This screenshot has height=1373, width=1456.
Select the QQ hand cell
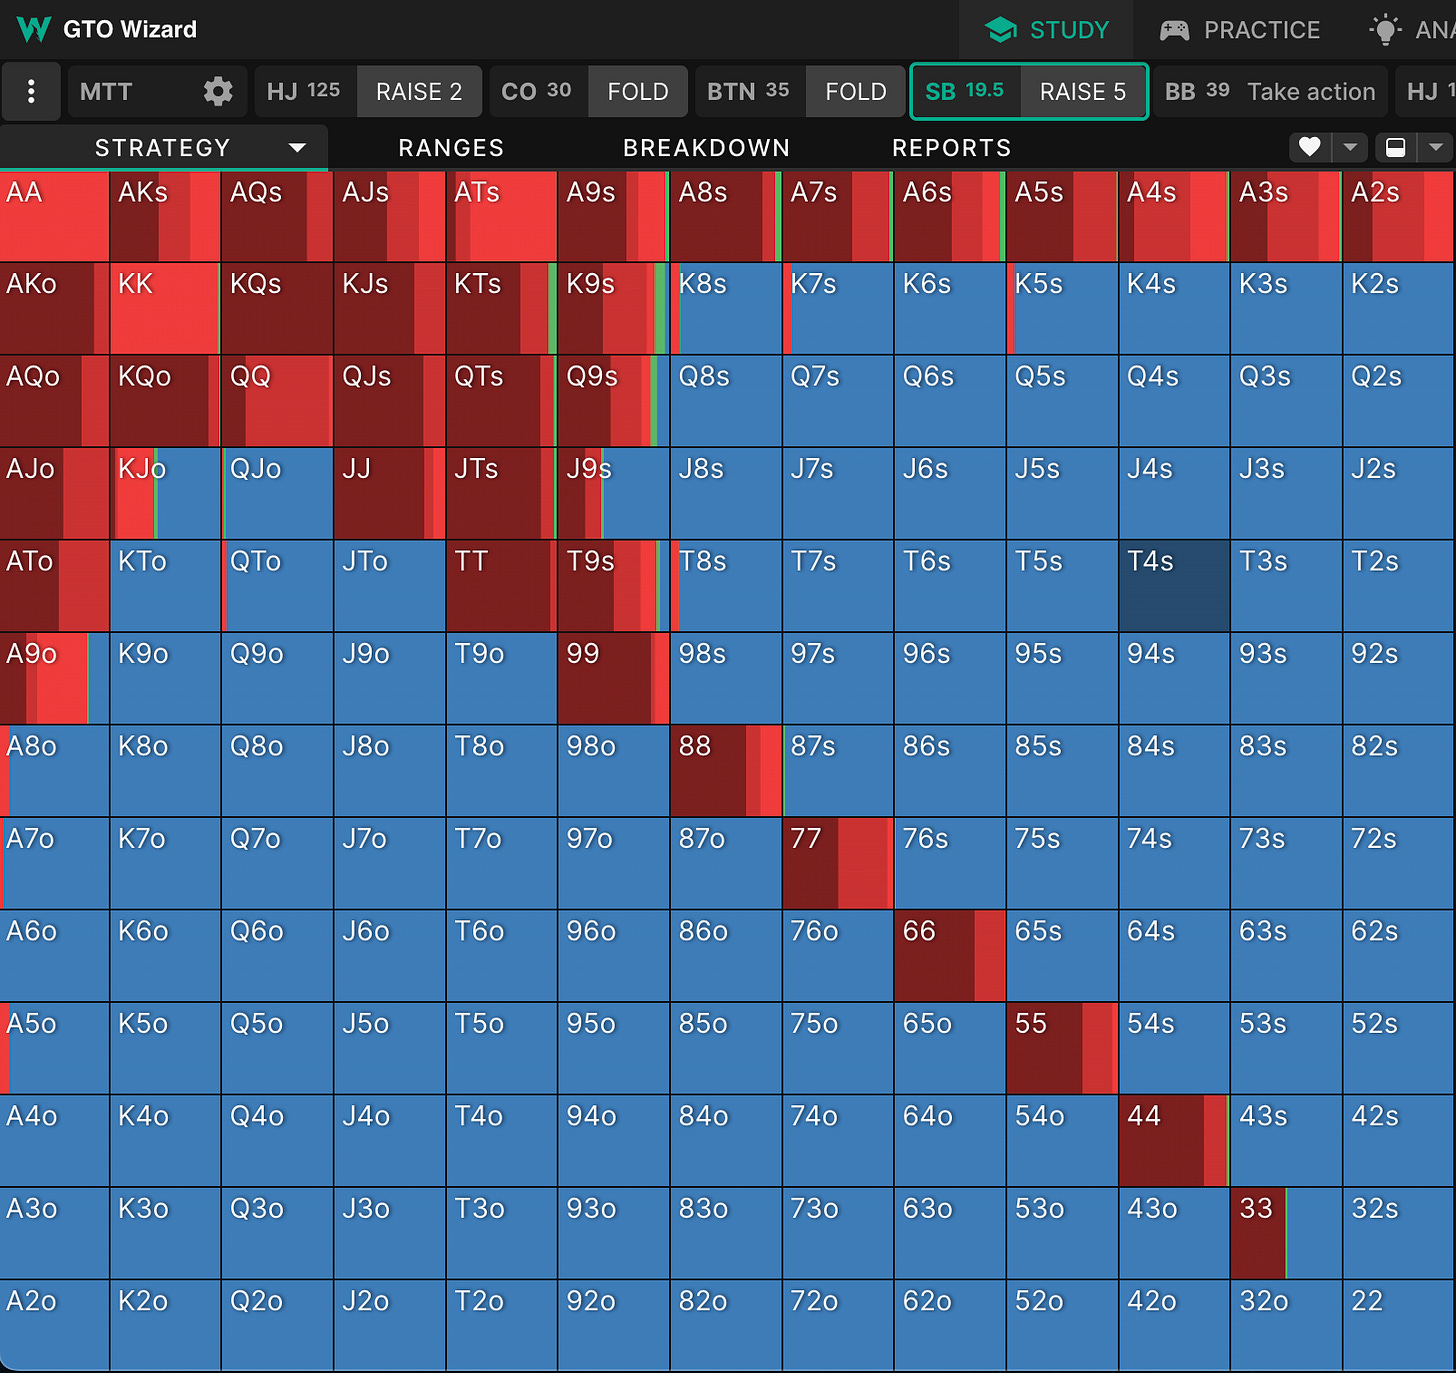(x=277, y=401)
